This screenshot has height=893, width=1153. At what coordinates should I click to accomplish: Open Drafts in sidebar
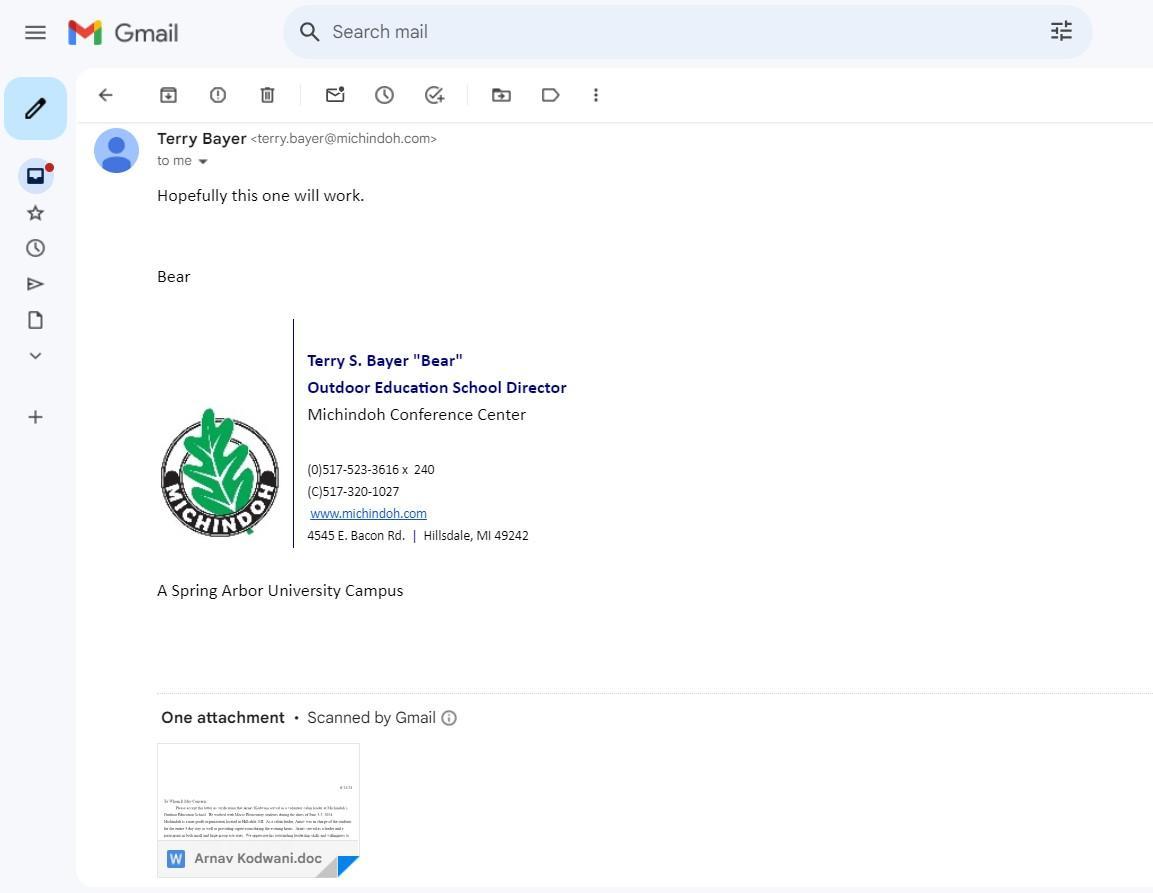35,320
